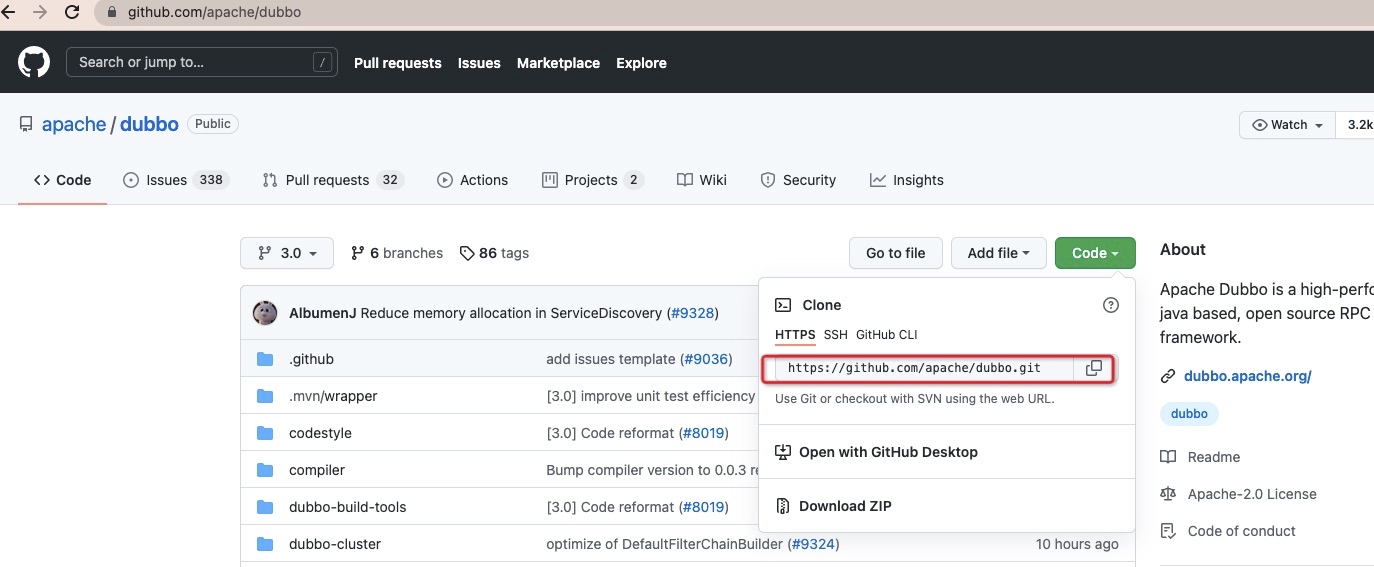The image size is (1374, 567).
Task: Click Pull requests in top navigation
Action: (398, 63)
